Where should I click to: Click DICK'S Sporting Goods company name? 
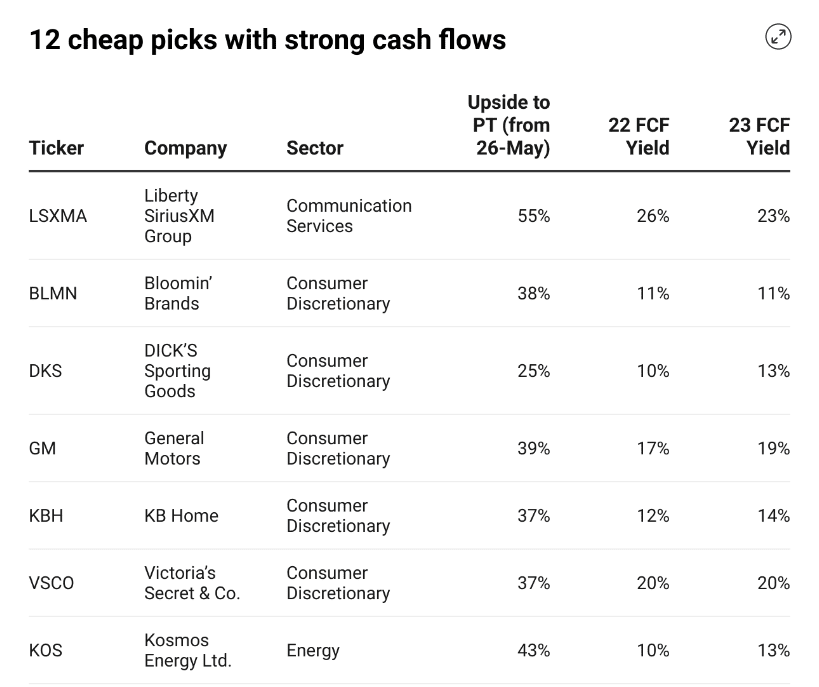[x=177, y=371]
